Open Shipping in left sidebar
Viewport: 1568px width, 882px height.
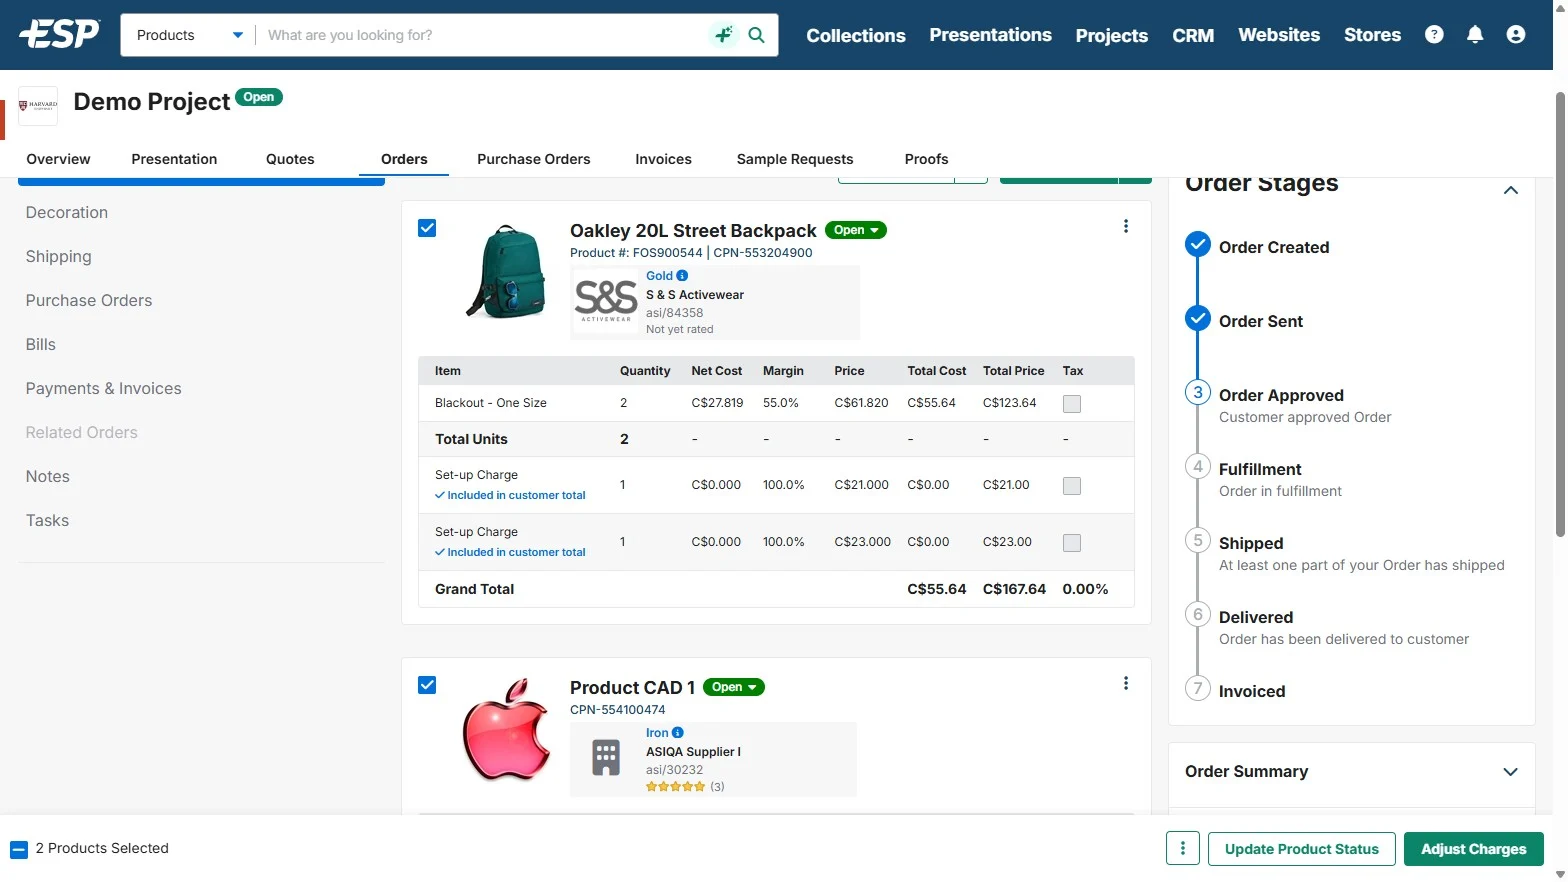[58, 256]
